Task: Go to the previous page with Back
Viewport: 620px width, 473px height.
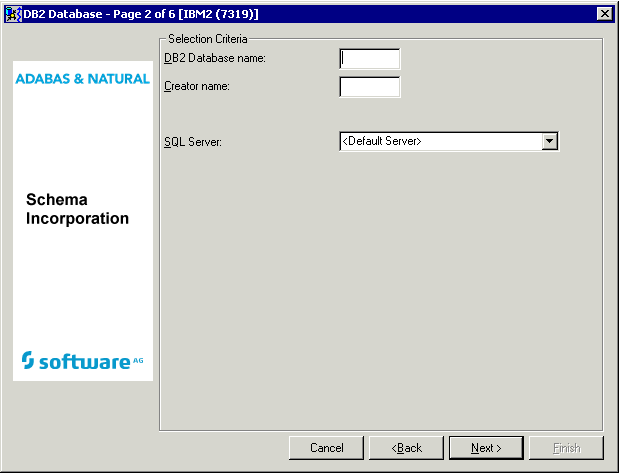Action: point(406,448)
